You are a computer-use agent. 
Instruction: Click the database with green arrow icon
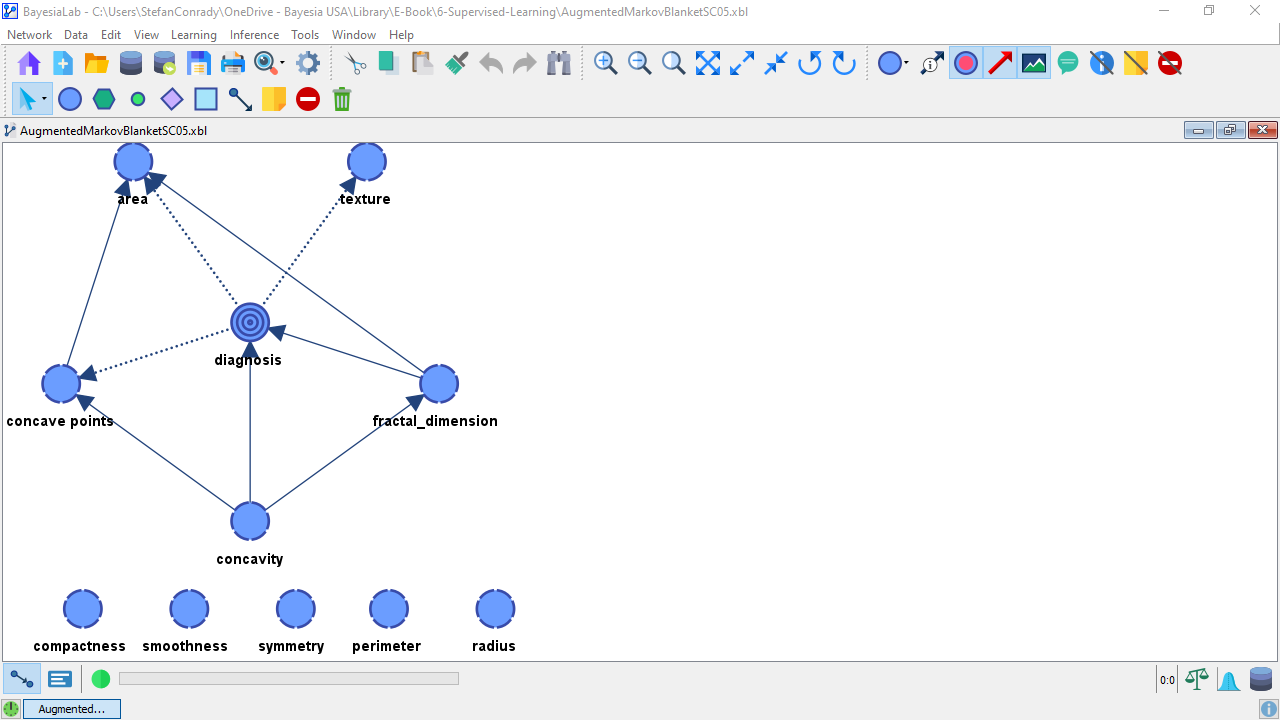(x=165, y=64)
